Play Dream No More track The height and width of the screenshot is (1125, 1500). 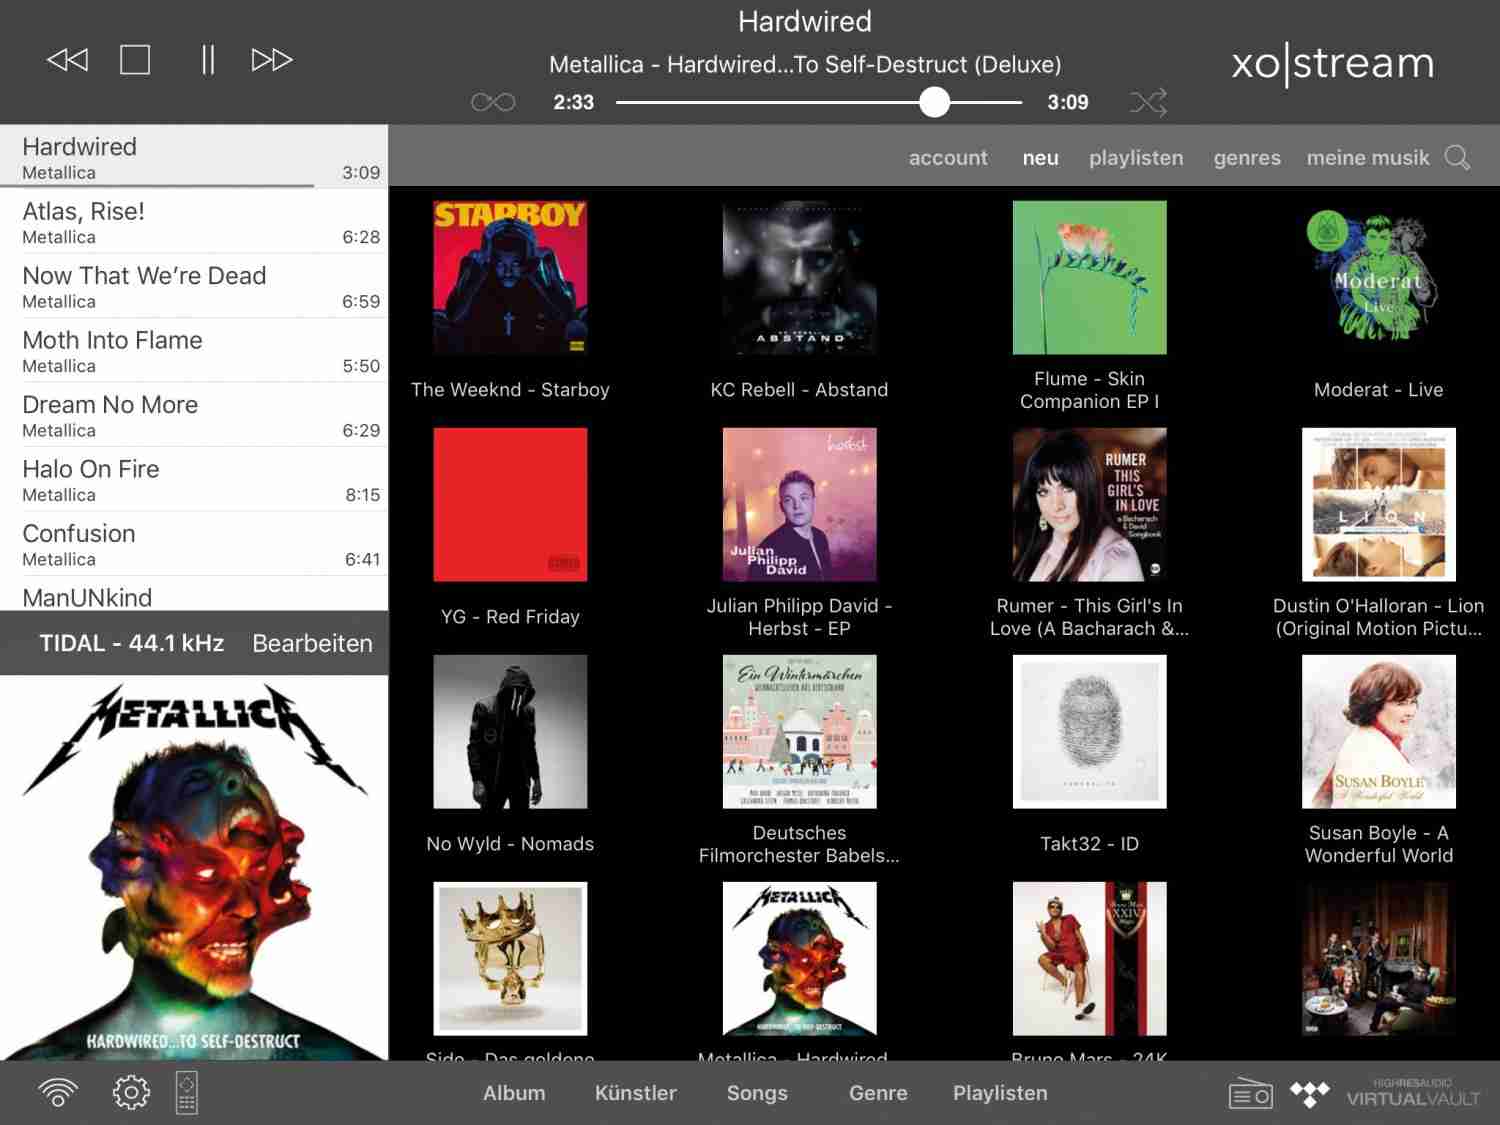point(194,415)
